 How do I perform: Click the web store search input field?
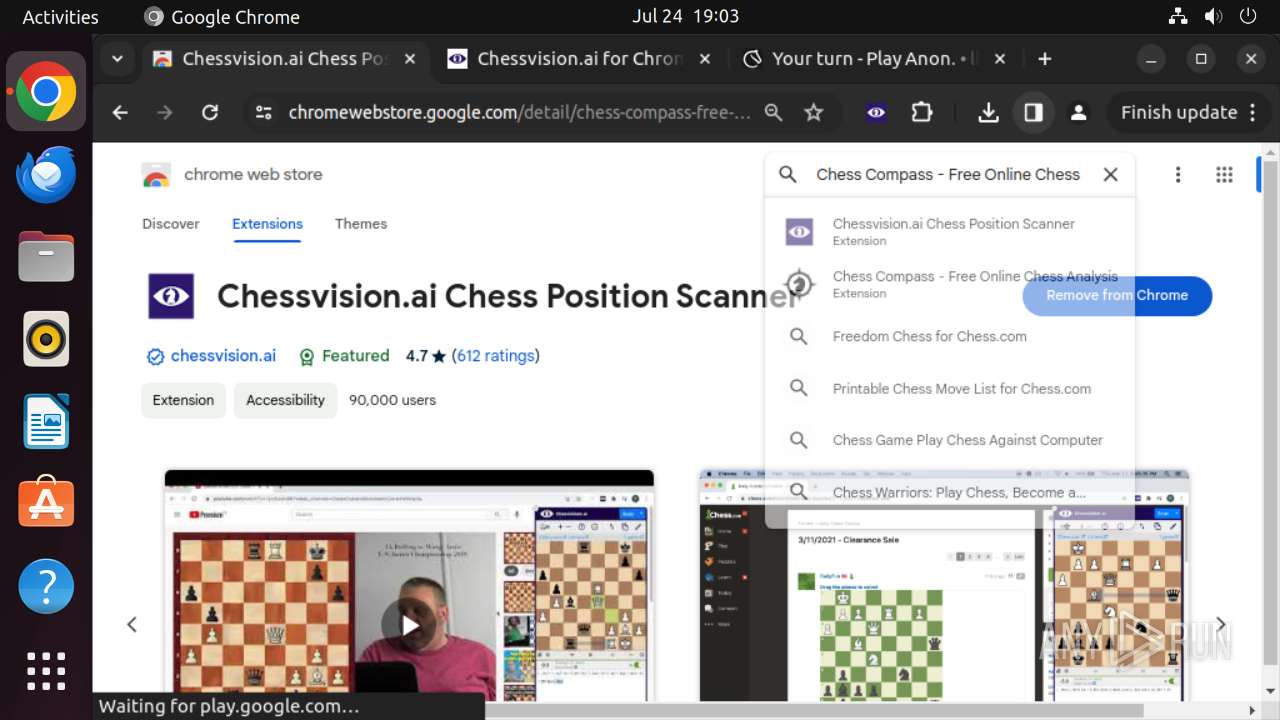tap(948, 174)
